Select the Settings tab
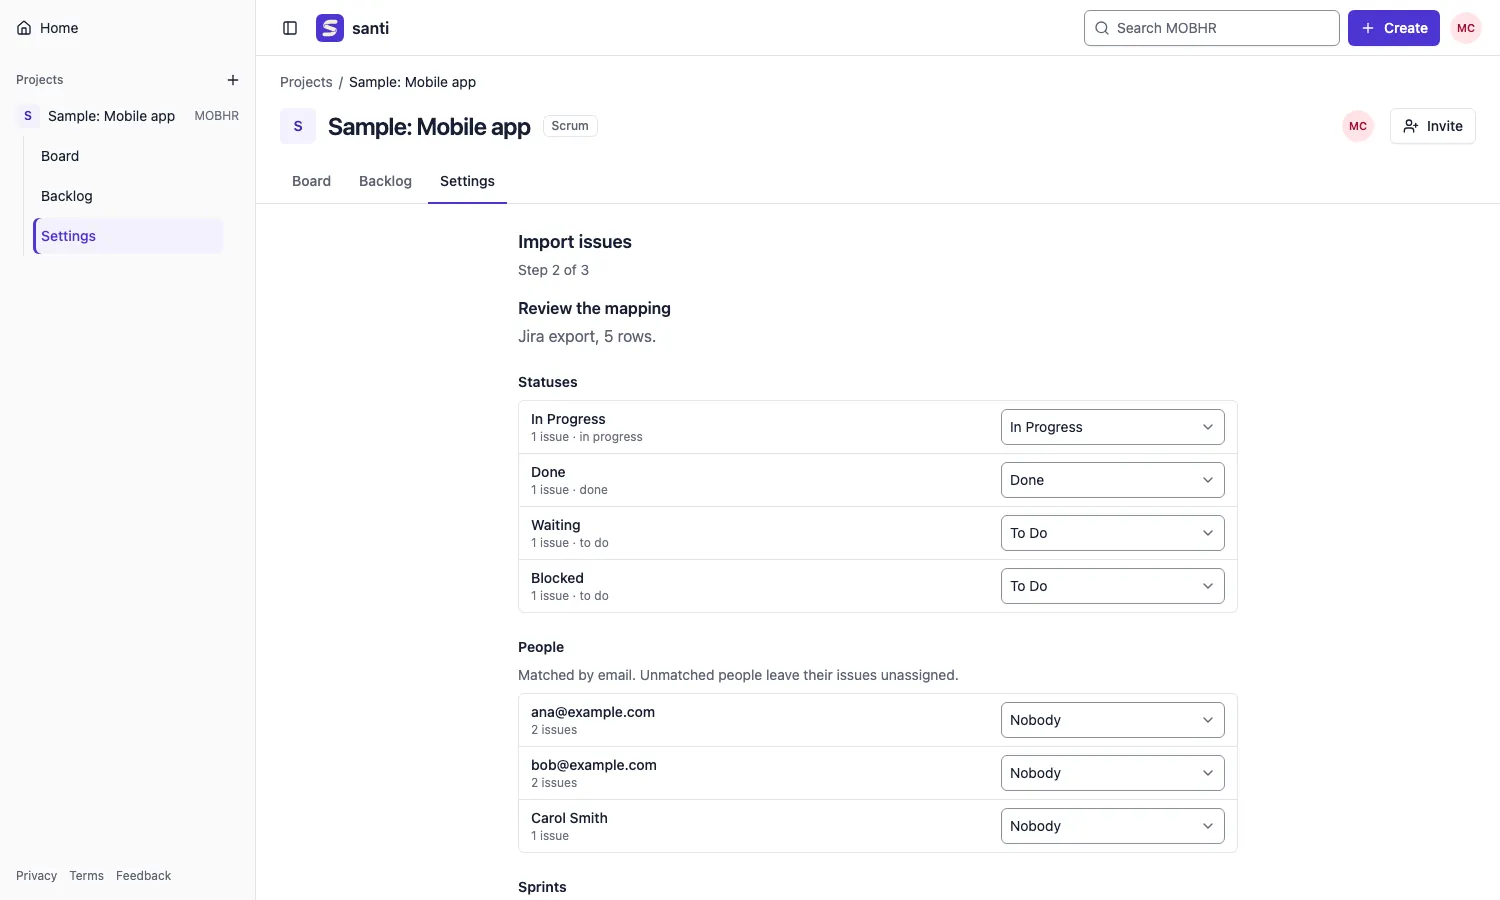Viewport: 1500px width, 900px height. click(467, 181)
